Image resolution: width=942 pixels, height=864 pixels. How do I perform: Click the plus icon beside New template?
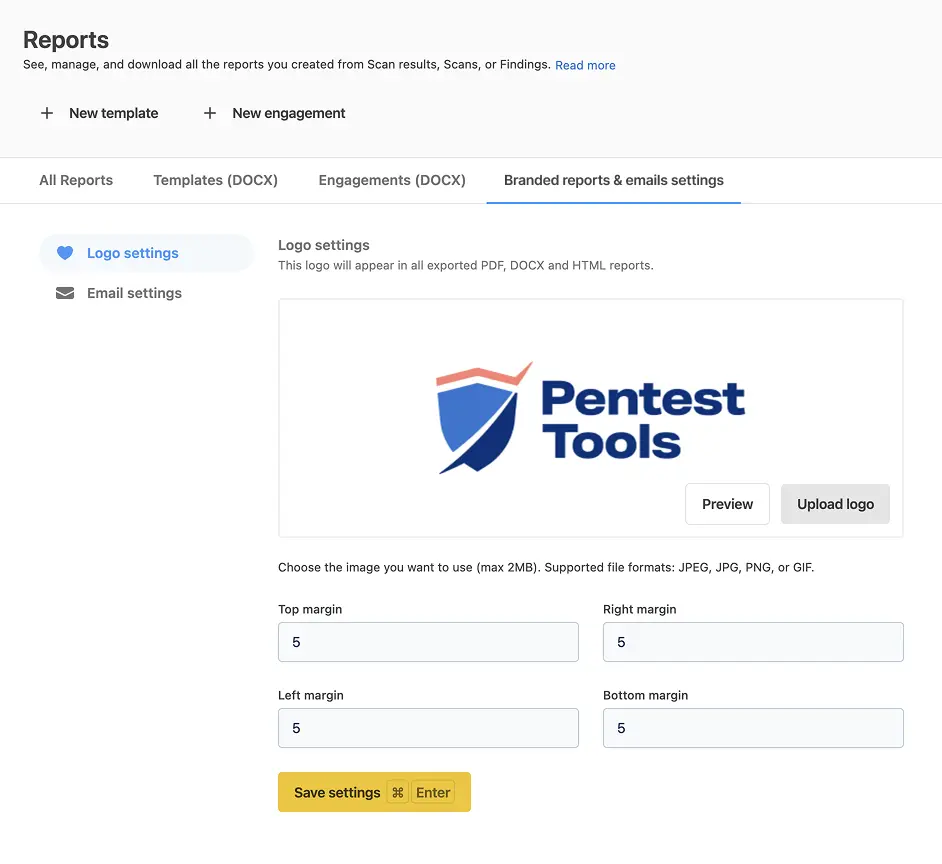click(x=47, y=113)
